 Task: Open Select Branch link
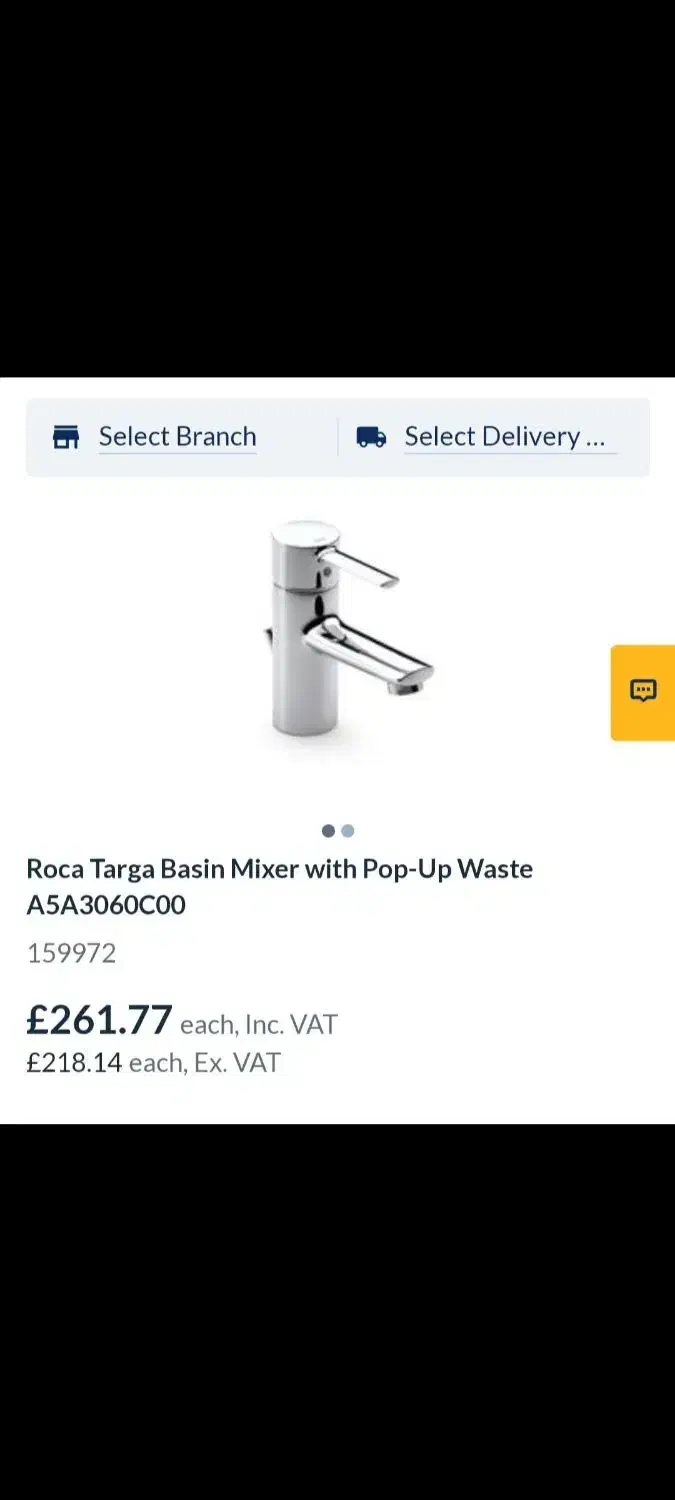click(x=177, y=437)
